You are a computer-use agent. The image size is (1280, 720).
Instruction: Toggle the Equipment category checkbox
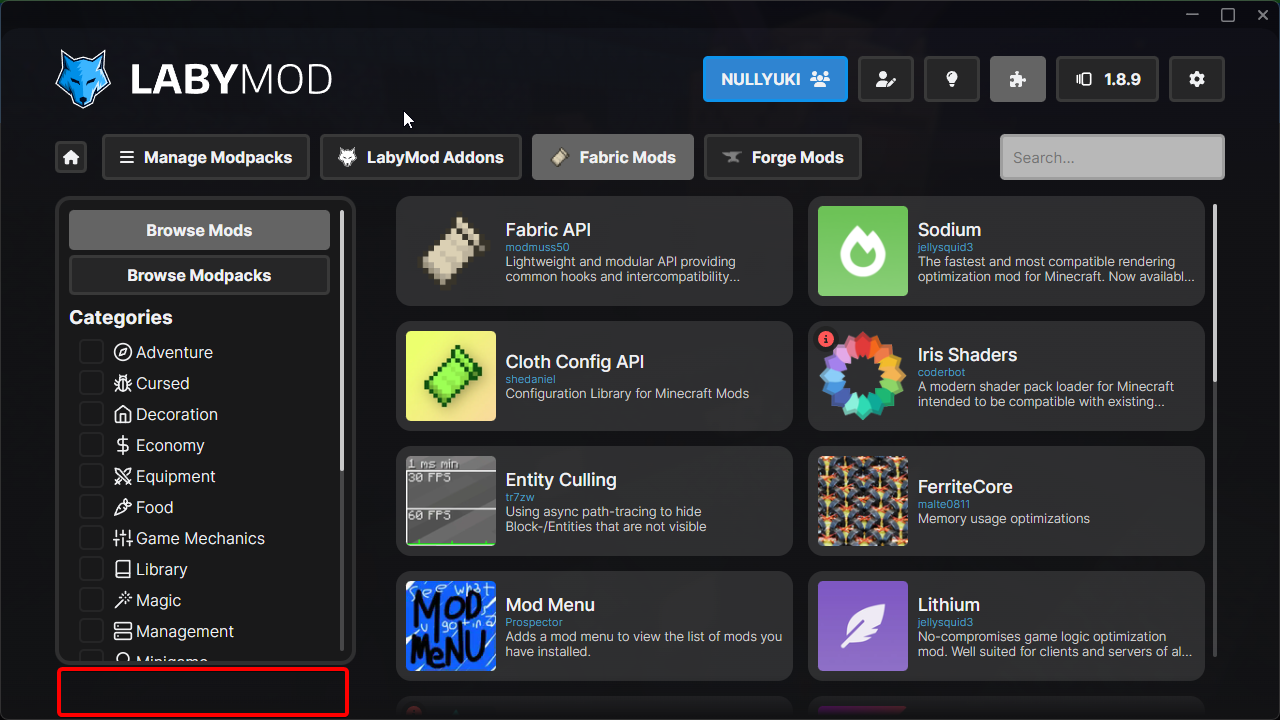click(91, 476)
